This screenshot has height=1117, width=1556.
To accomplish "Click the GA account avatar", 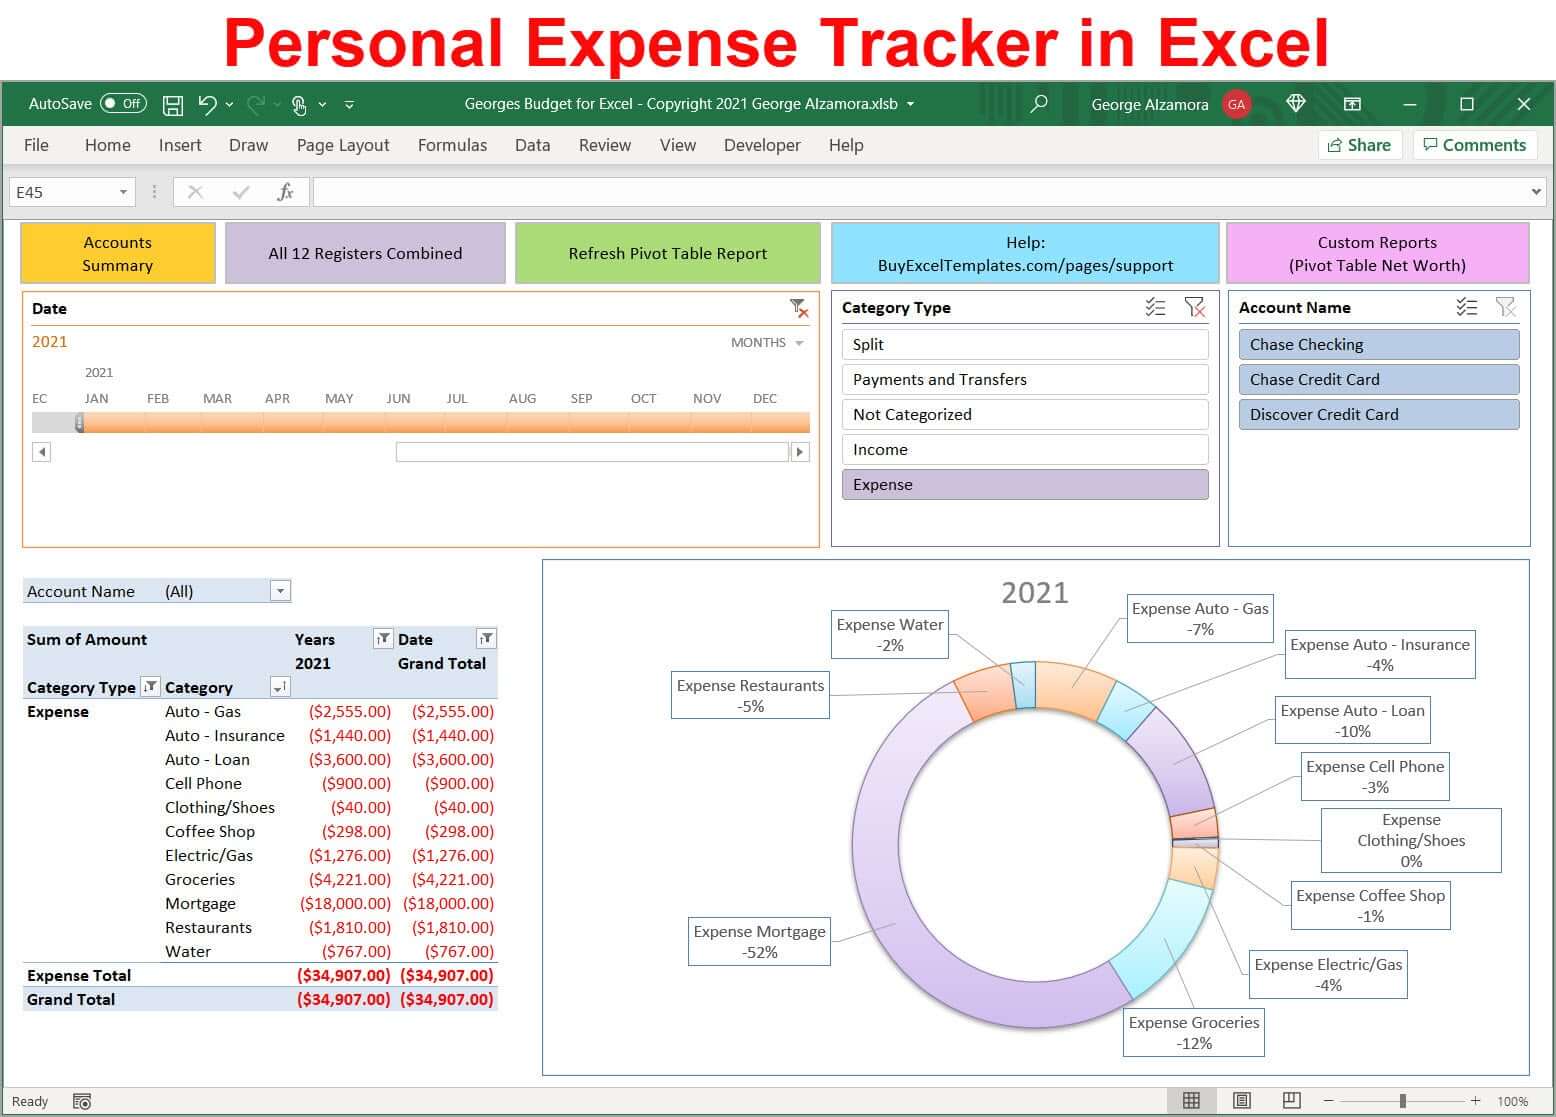I will [1236, 104].
